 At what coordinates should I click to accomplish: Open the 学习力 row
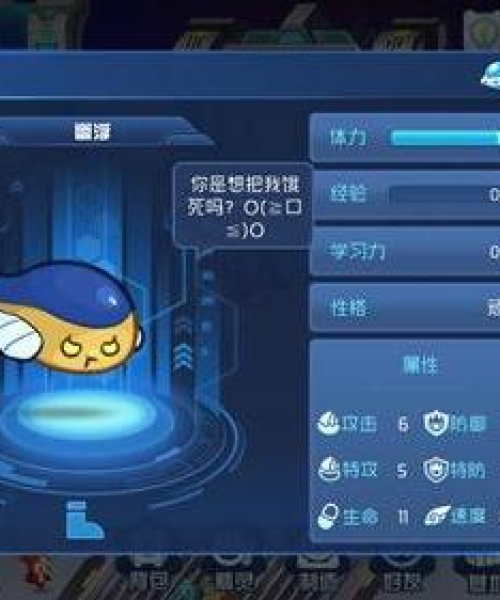click(x=405, y=251)
